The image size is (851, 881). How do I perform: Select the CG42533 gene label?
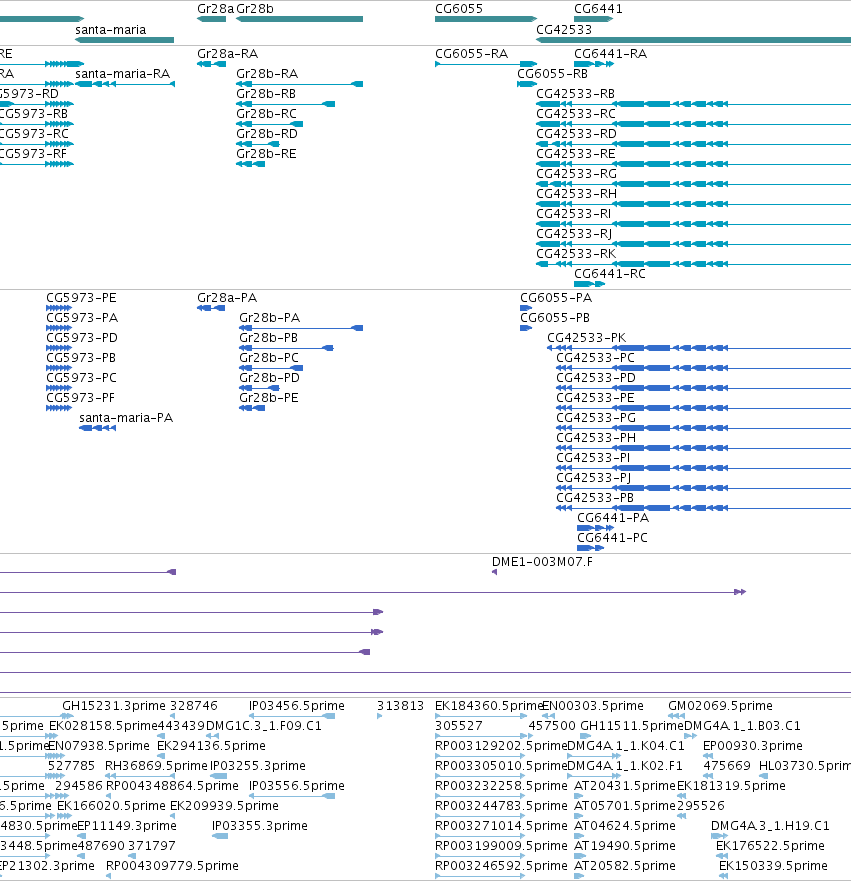click(564, 30)
